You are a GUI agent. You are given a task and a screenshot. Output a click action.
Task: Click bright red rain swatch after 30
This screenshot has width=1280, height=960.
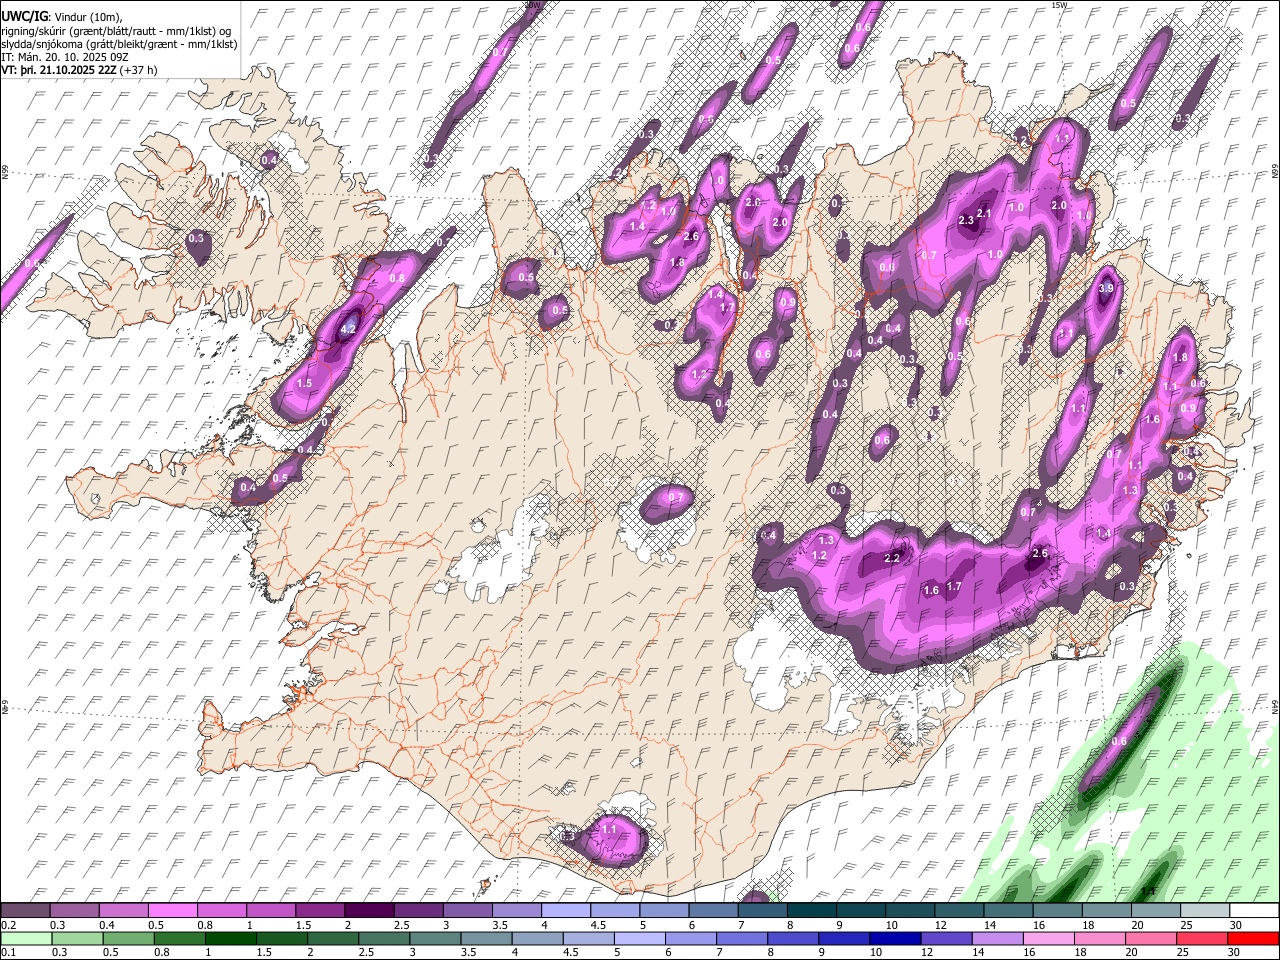pos(1253,938)
